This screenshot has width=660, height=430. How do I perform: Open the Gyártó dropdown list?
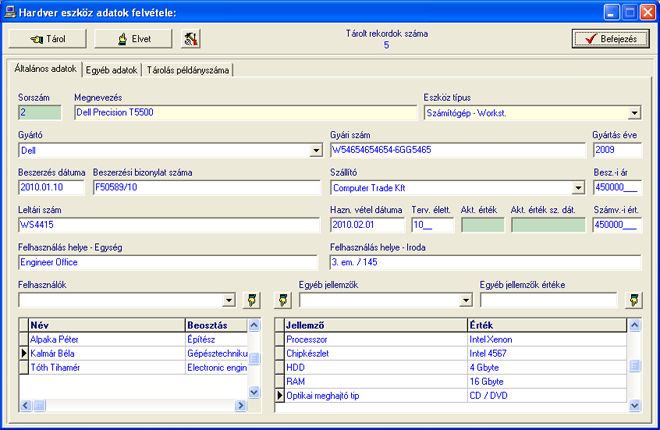tap(315, 151)
